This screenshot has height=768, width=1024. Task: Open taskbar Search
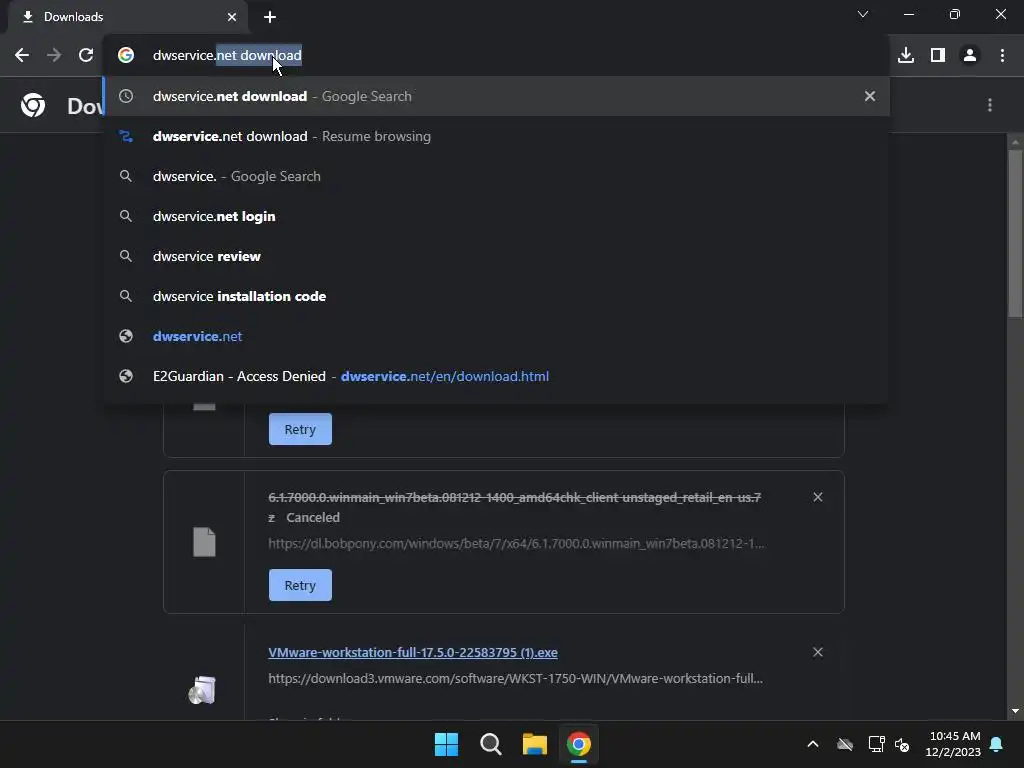point(490,744)
